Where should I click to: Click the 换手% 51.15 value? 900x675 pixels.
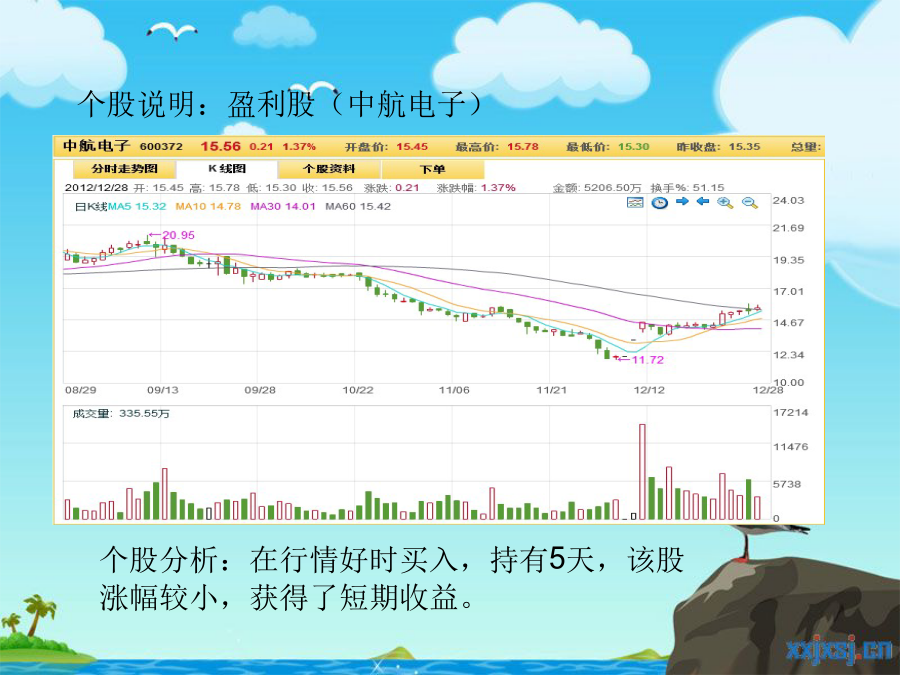pyautogui.click(x=708, y=188)
